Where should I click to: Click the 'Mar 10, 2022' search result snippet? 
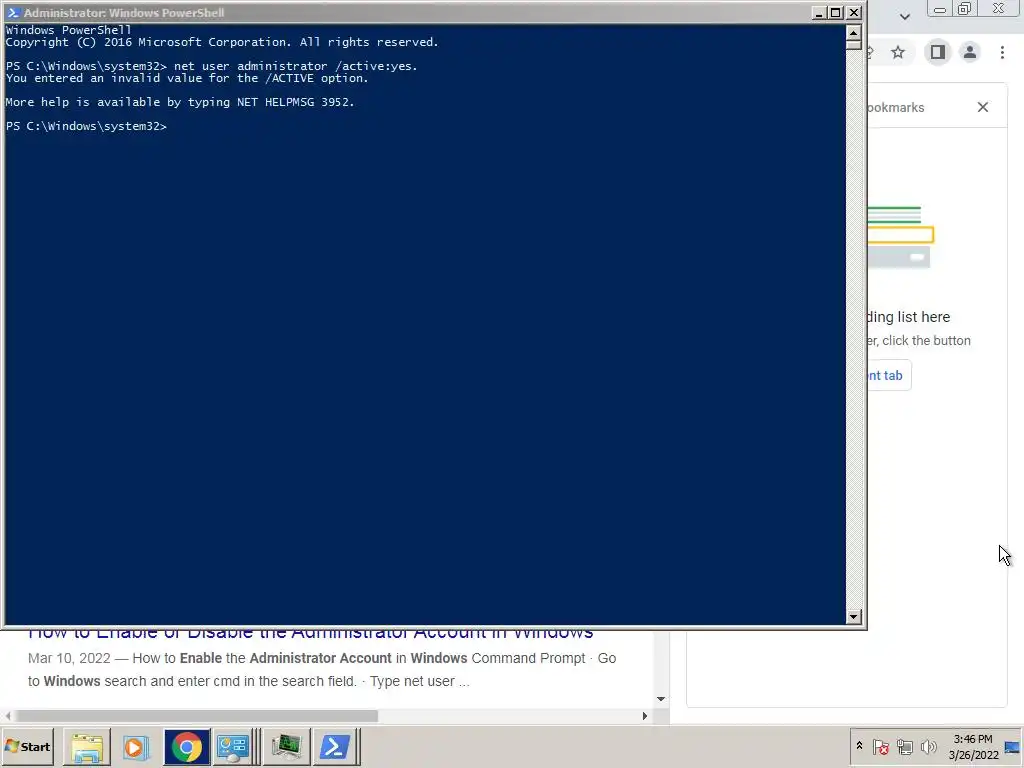(x=322, y=669)
